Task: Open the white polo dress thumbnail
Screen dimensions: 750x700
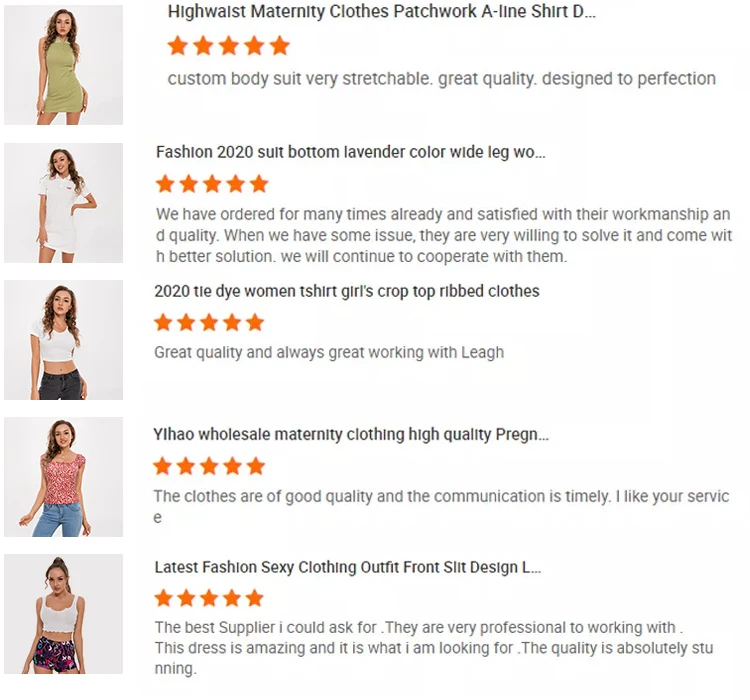Action: 63,203
